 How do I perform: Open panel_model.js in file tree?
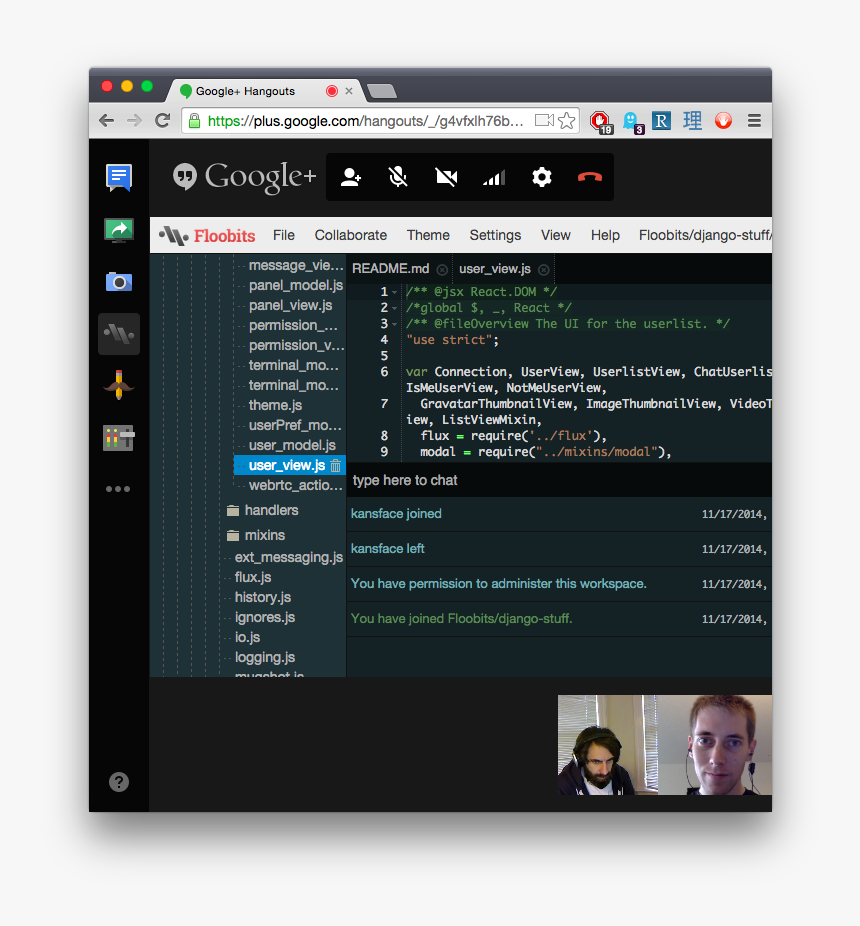coord(296,285)
